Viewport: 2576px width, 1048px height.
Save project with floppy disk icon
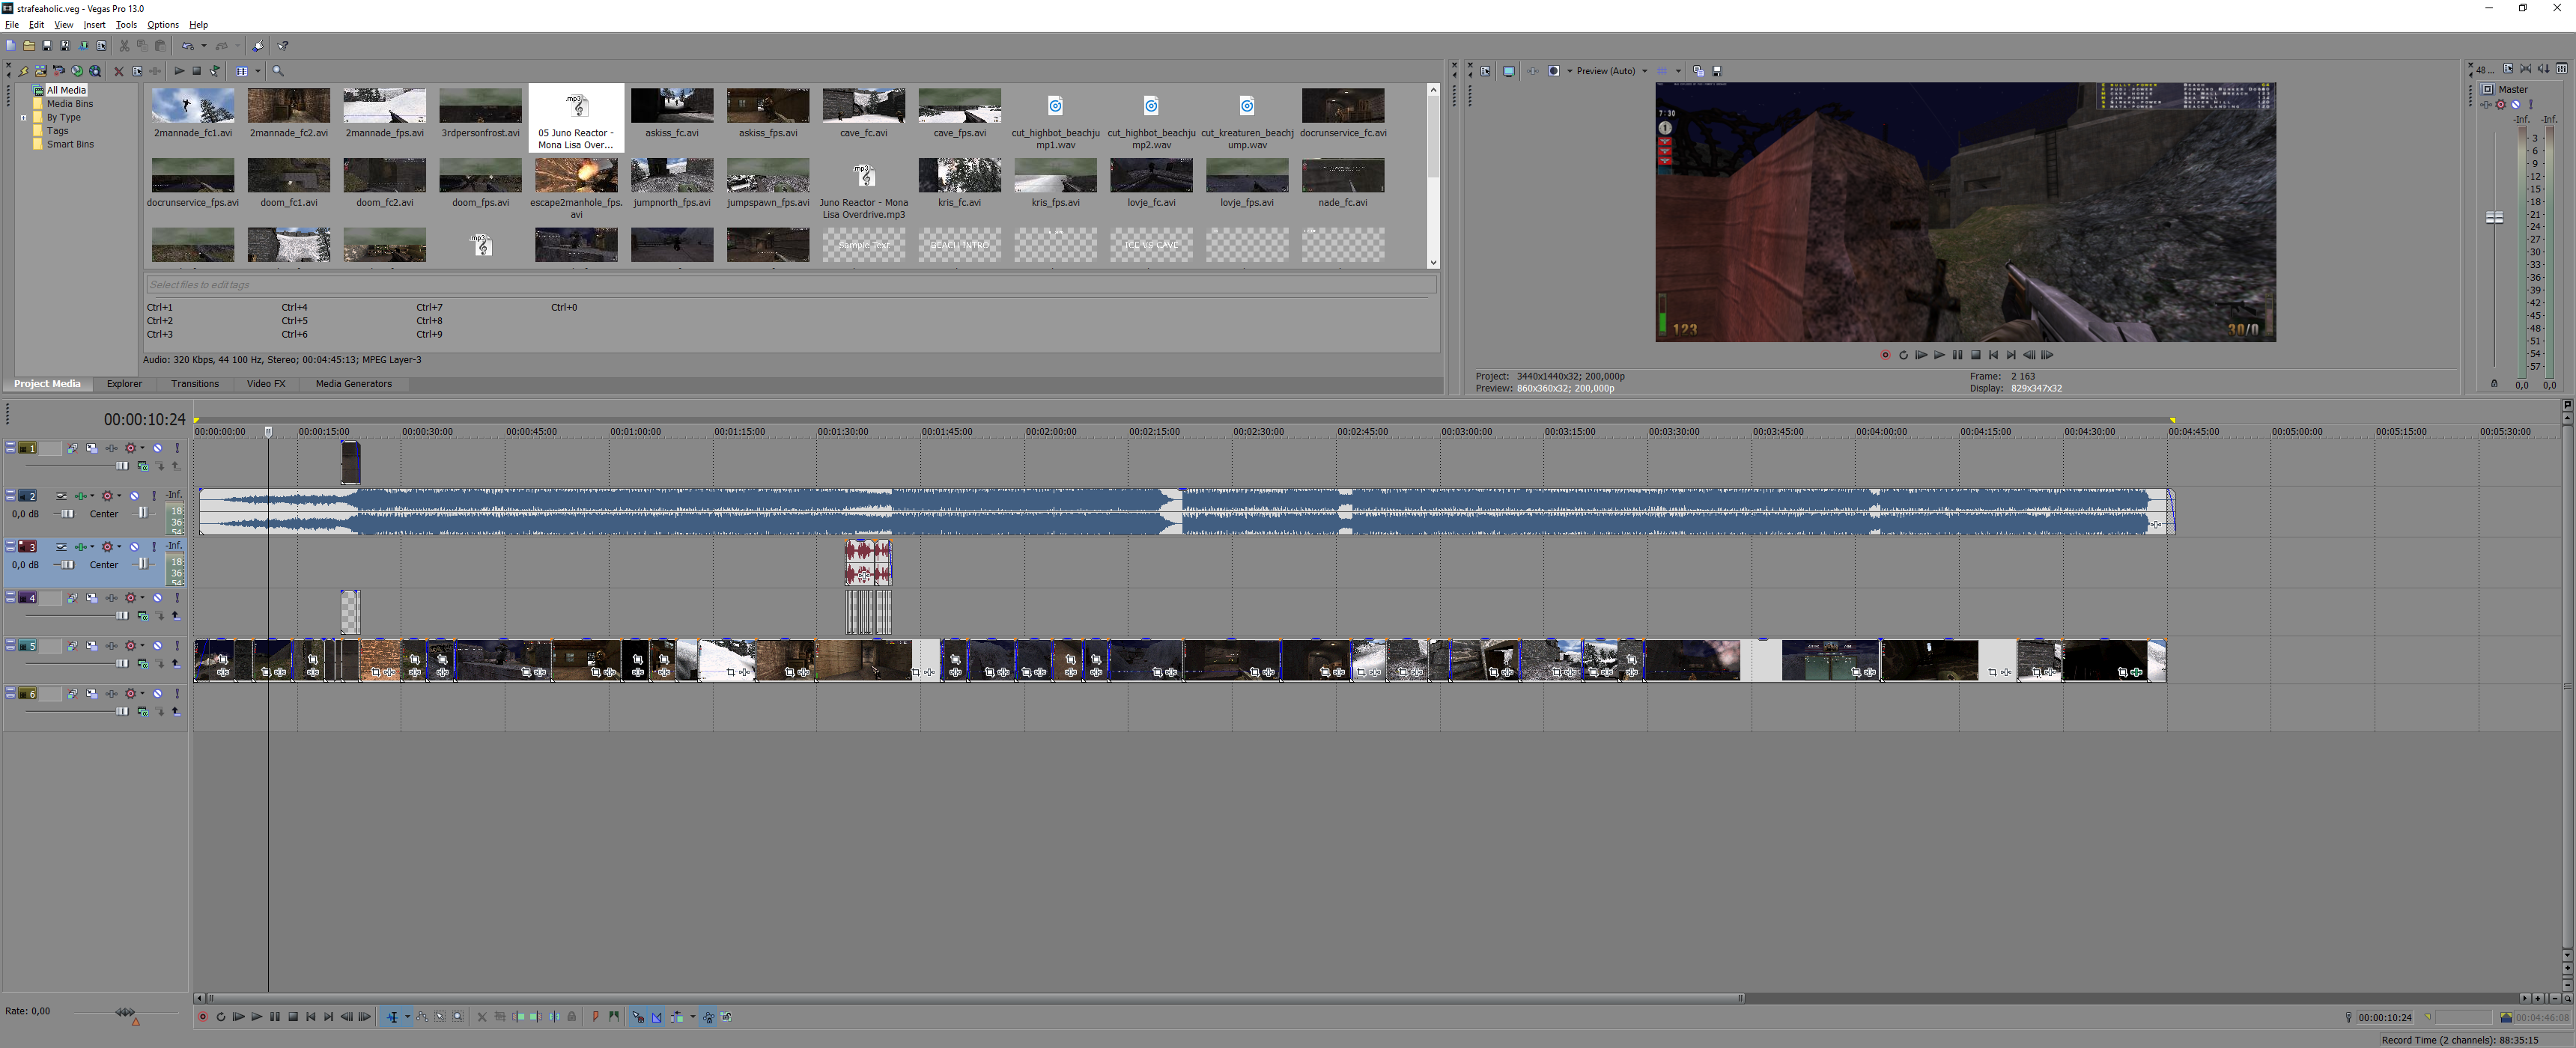click(x=47, y=45)
